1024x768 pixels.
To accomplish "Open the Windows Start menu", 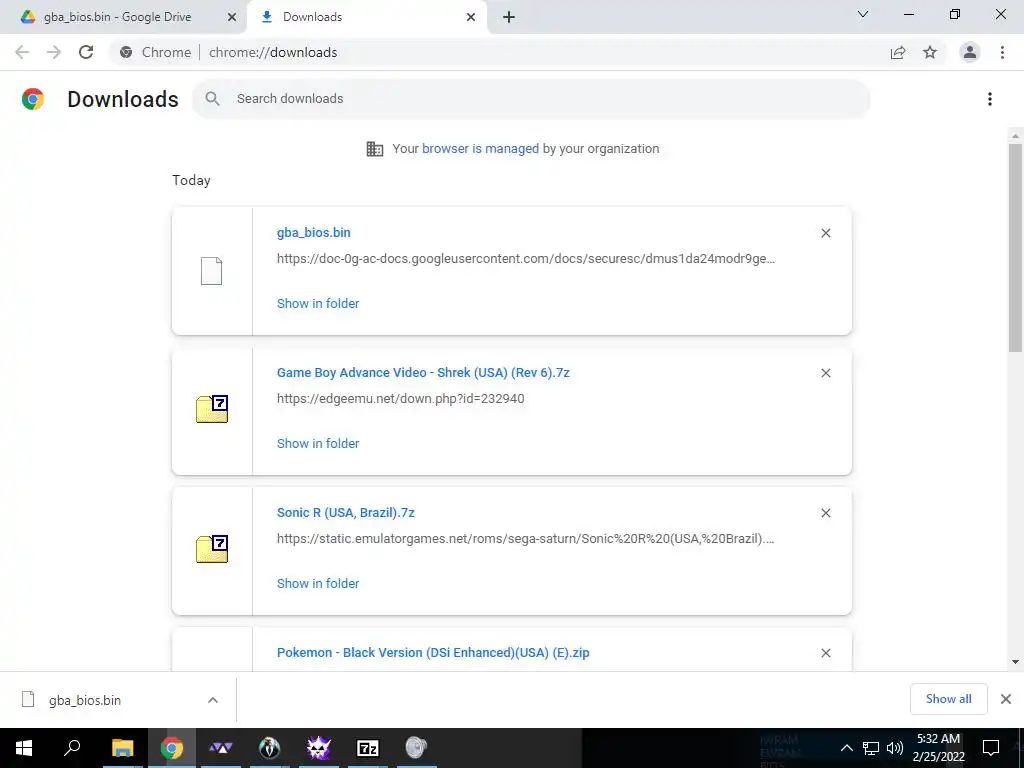I will tap(24, 748).
